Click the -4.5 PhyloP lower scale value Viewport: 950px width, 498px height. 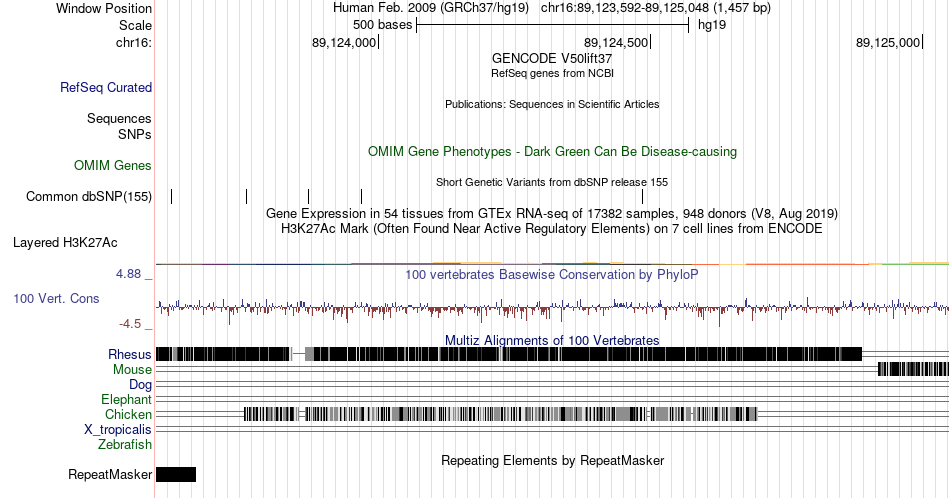(x=130, y=324)
